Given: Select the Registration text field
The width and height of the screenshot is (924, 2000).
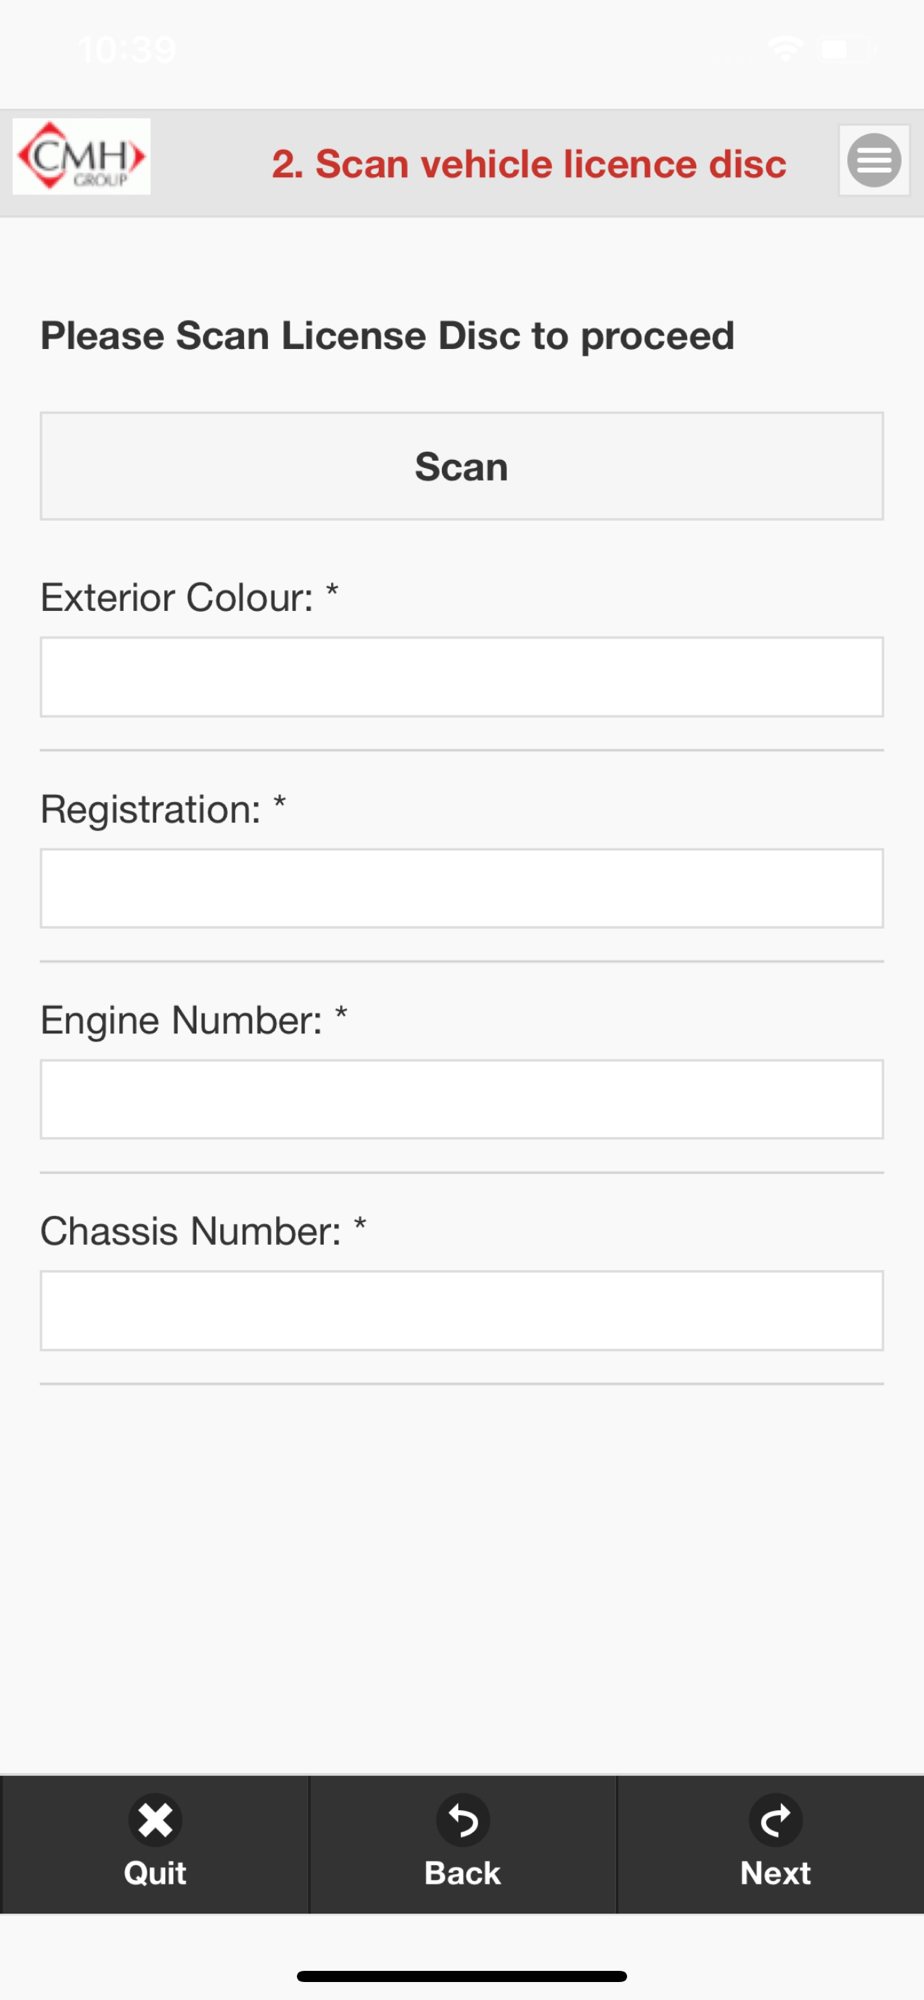Looking at the screenshot, I should [462, 888].
